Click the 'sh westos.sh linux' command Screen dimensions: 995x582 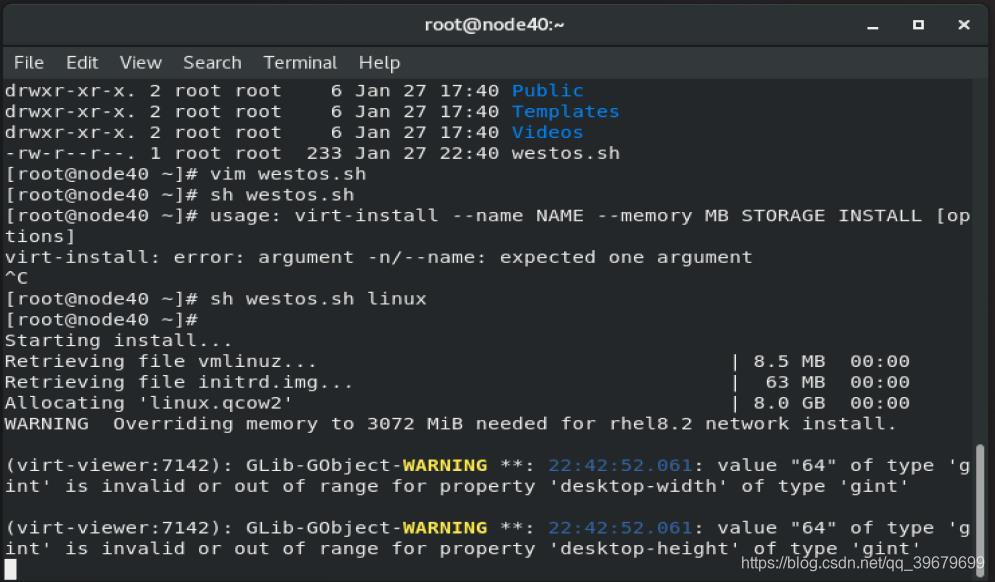(318, 299)
